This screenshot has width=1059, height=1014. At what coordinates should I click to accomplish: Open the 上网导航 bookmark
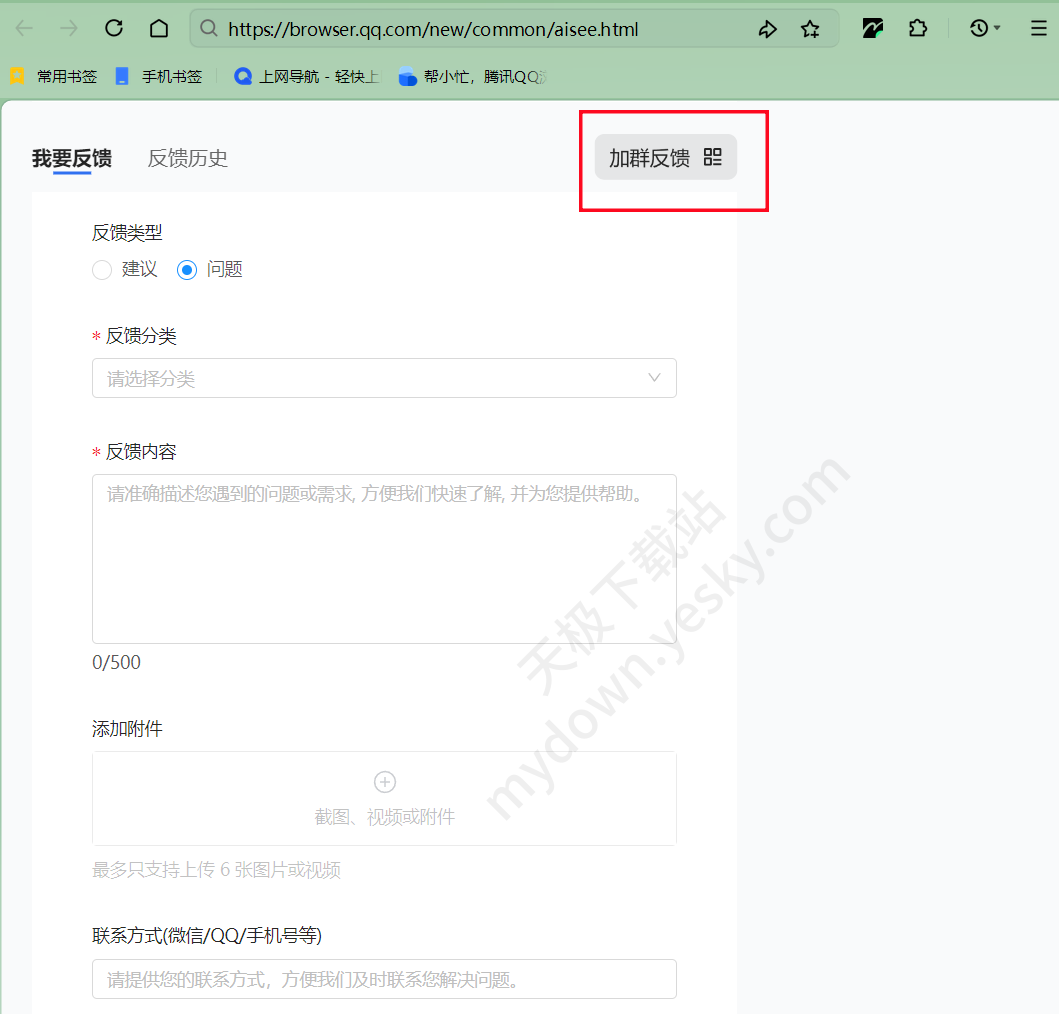[x=307, y=76]
